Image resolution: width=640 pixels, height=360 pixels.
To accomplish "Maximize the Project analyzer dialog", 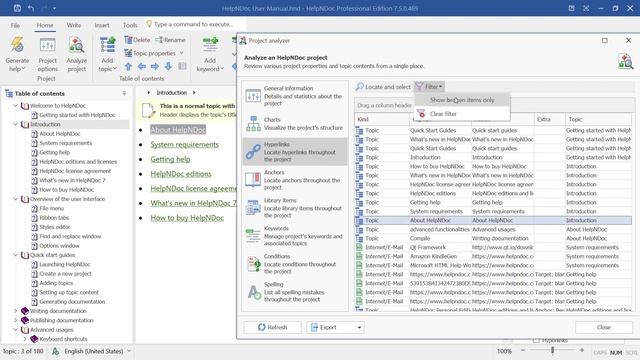I will pos(605,40).
